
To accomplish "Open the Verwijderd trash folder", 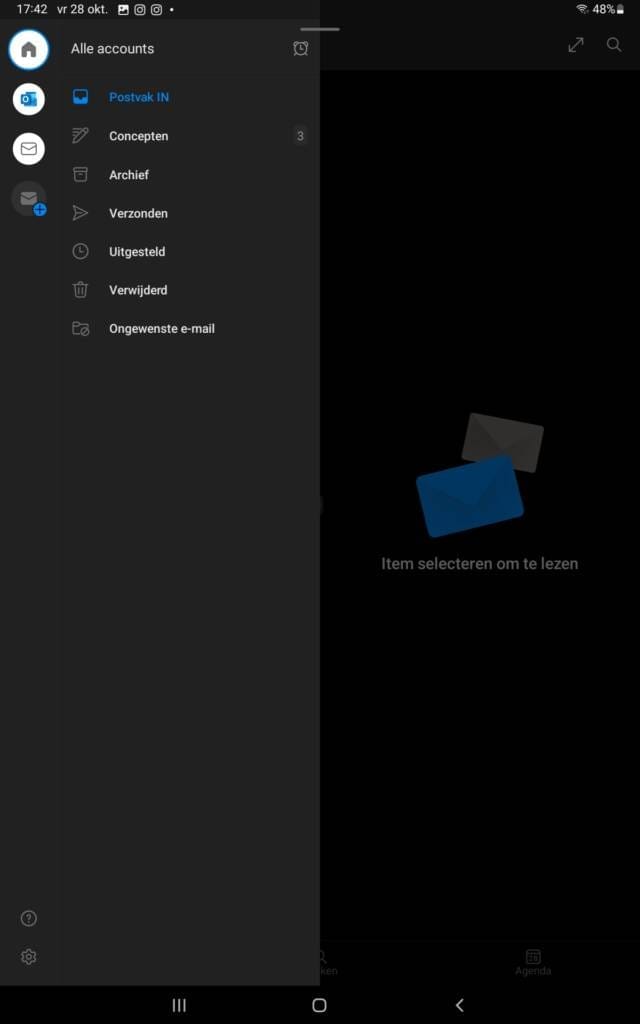I will pyautogui.click(x=138, y=290).
